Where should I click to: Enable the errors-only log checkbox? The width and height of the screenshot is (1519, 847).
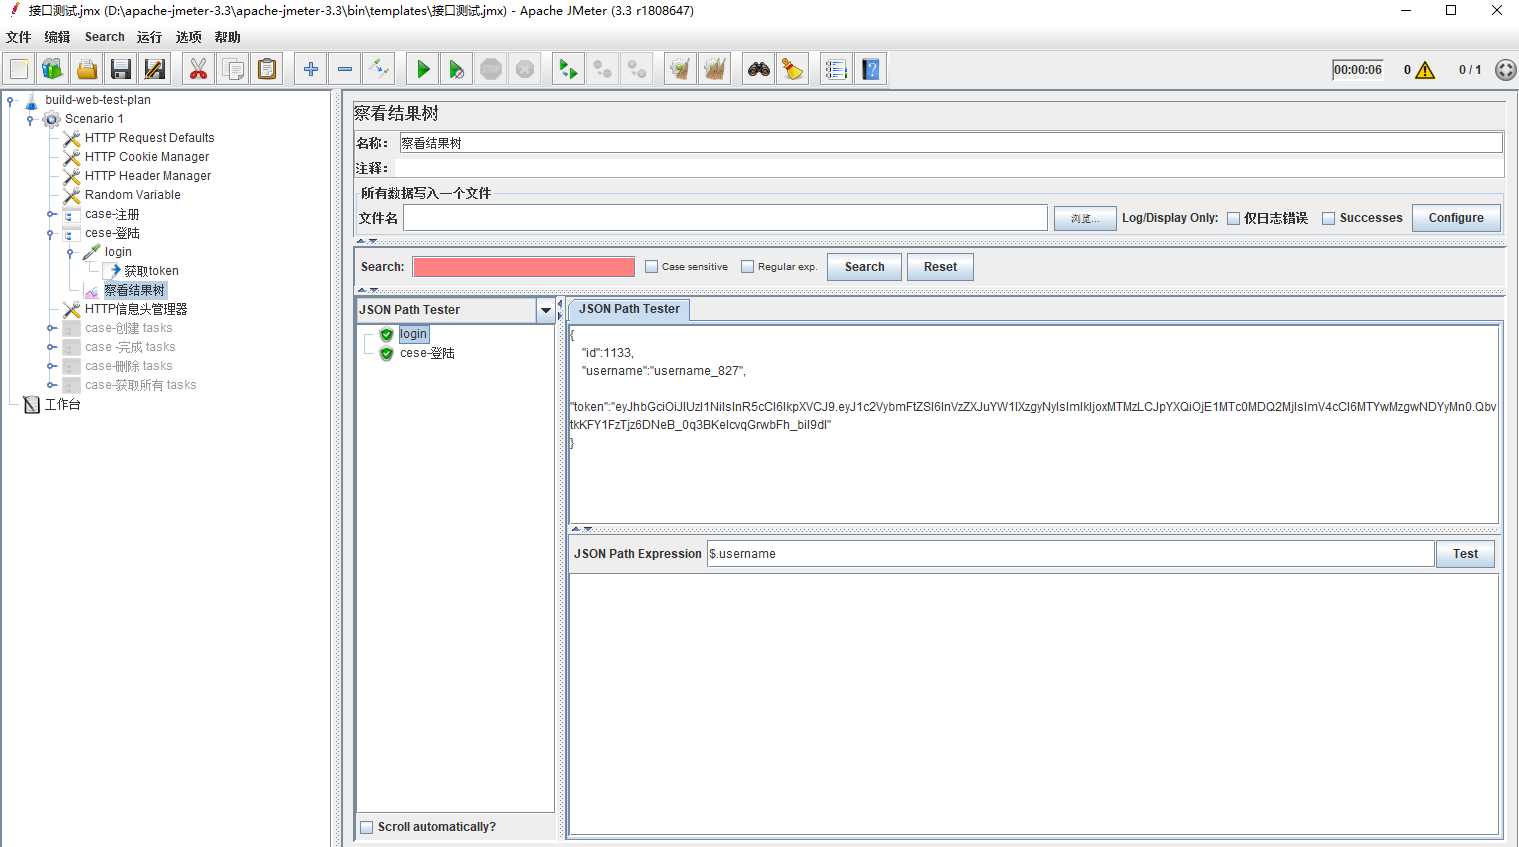point(1234,218)
